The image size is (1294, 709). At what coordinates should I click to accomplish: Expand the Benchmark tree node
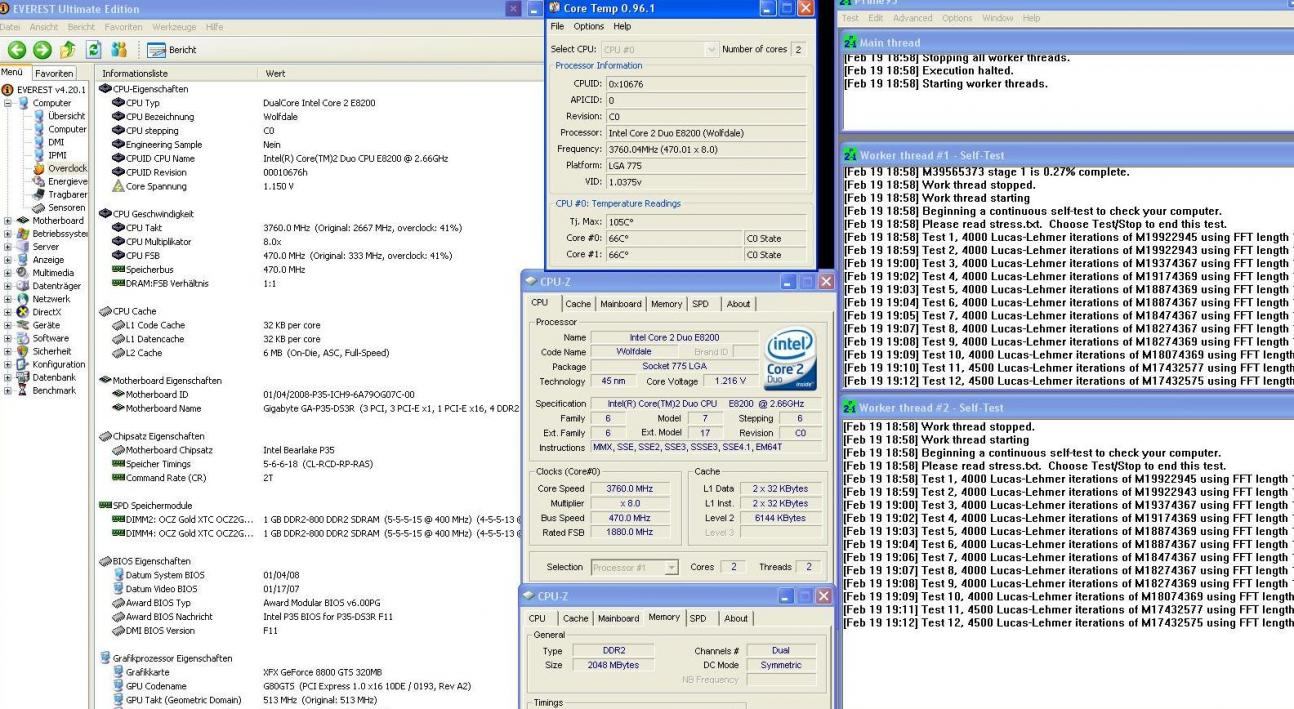tap(9, 390)
